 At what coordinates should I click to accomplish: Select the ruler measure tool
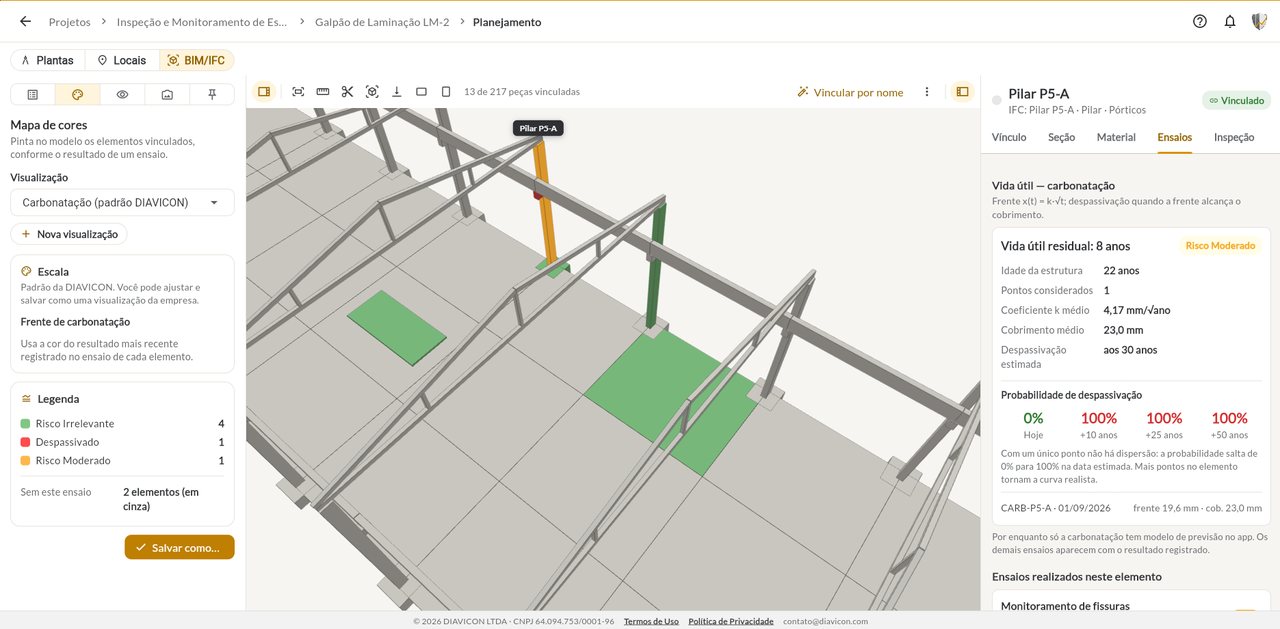tap(323, 92)
